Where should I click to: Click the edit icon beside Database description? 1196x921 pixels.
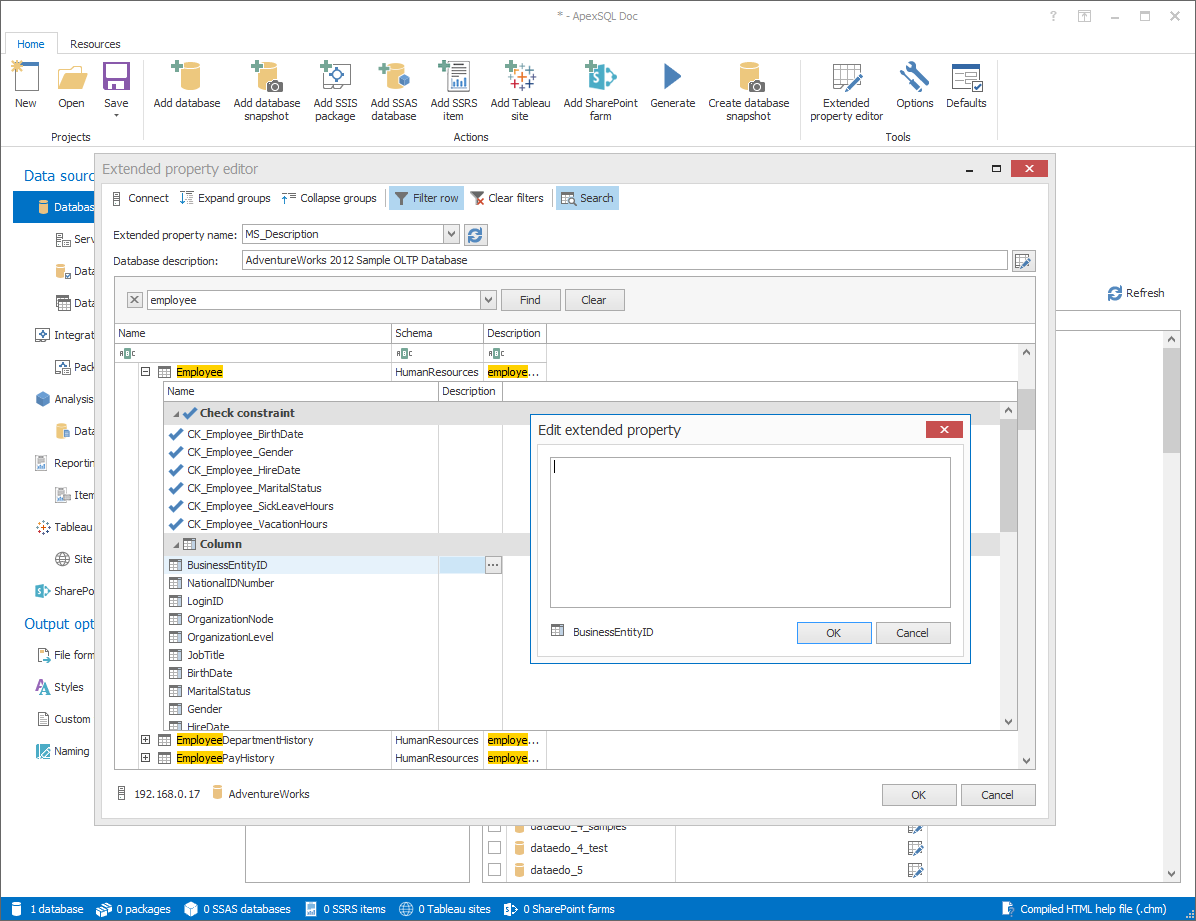click(x=1023, y=261)
